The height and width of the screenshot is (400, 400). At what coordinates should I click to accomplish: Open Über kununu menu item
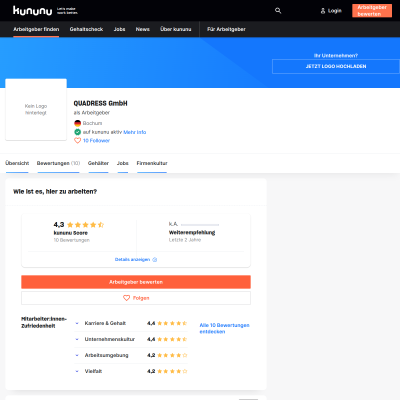tap(176, 29)
